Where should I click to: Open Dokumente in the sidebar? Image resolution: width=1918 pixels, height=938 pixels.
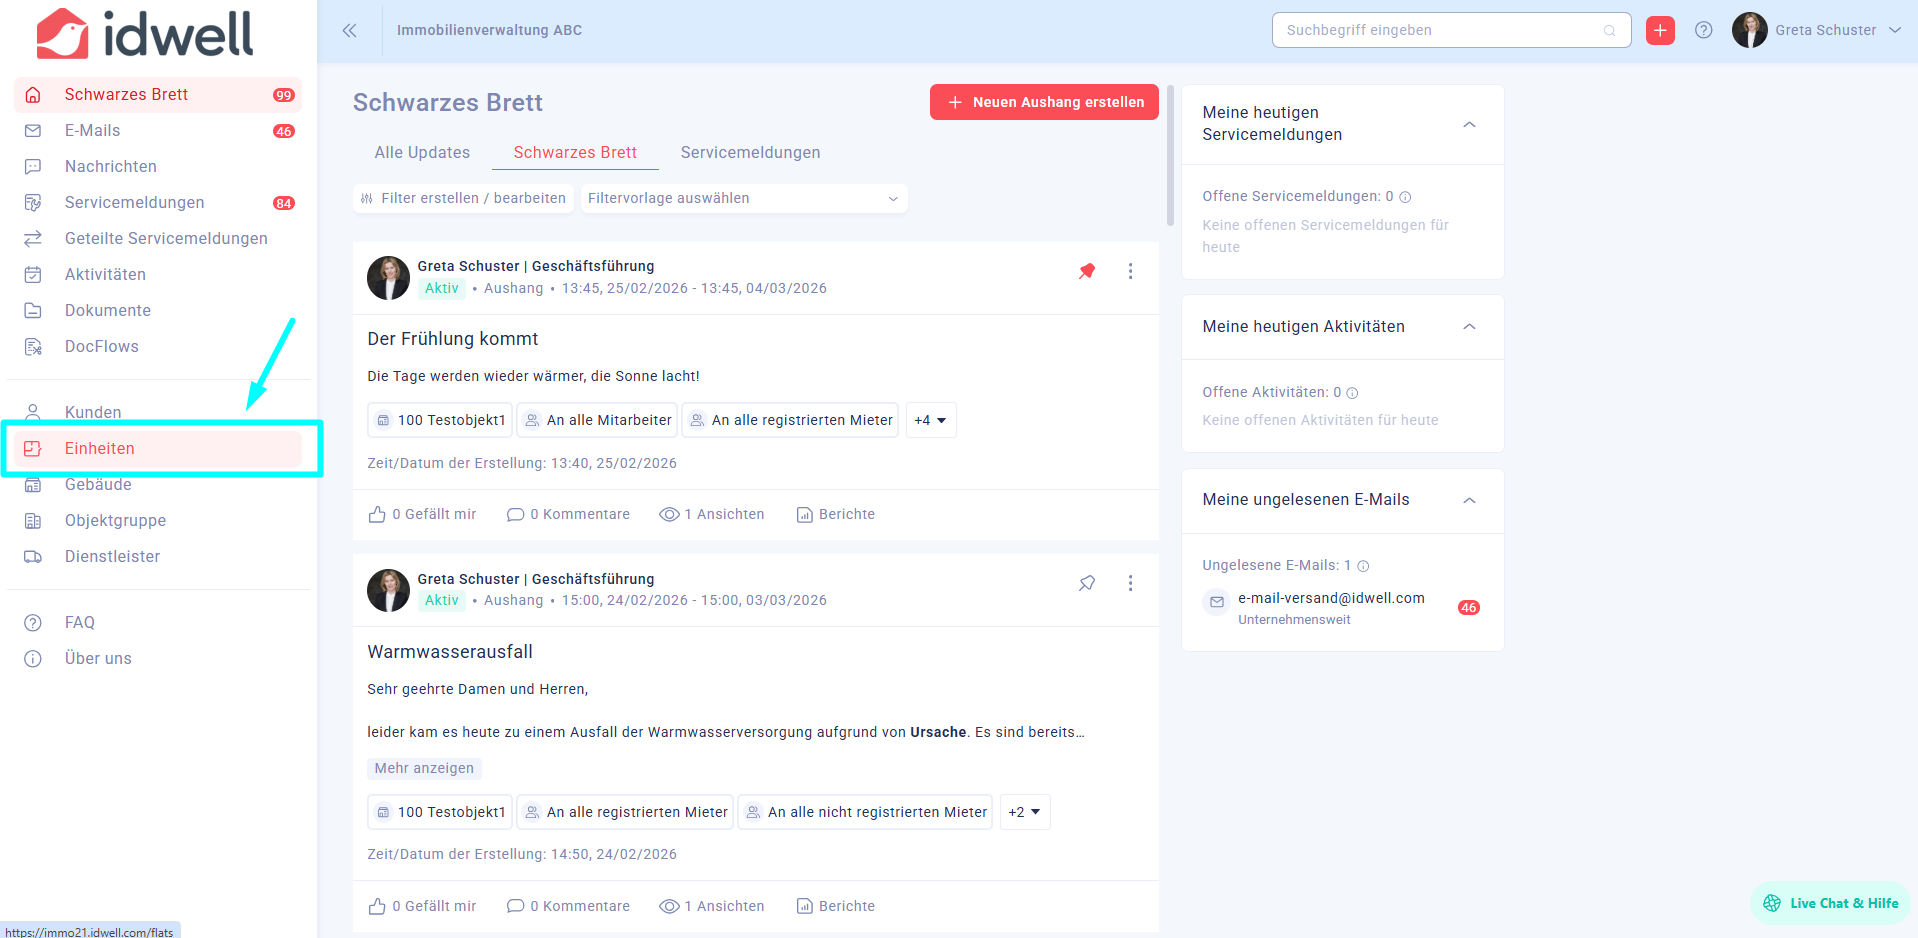pos(158,311)
